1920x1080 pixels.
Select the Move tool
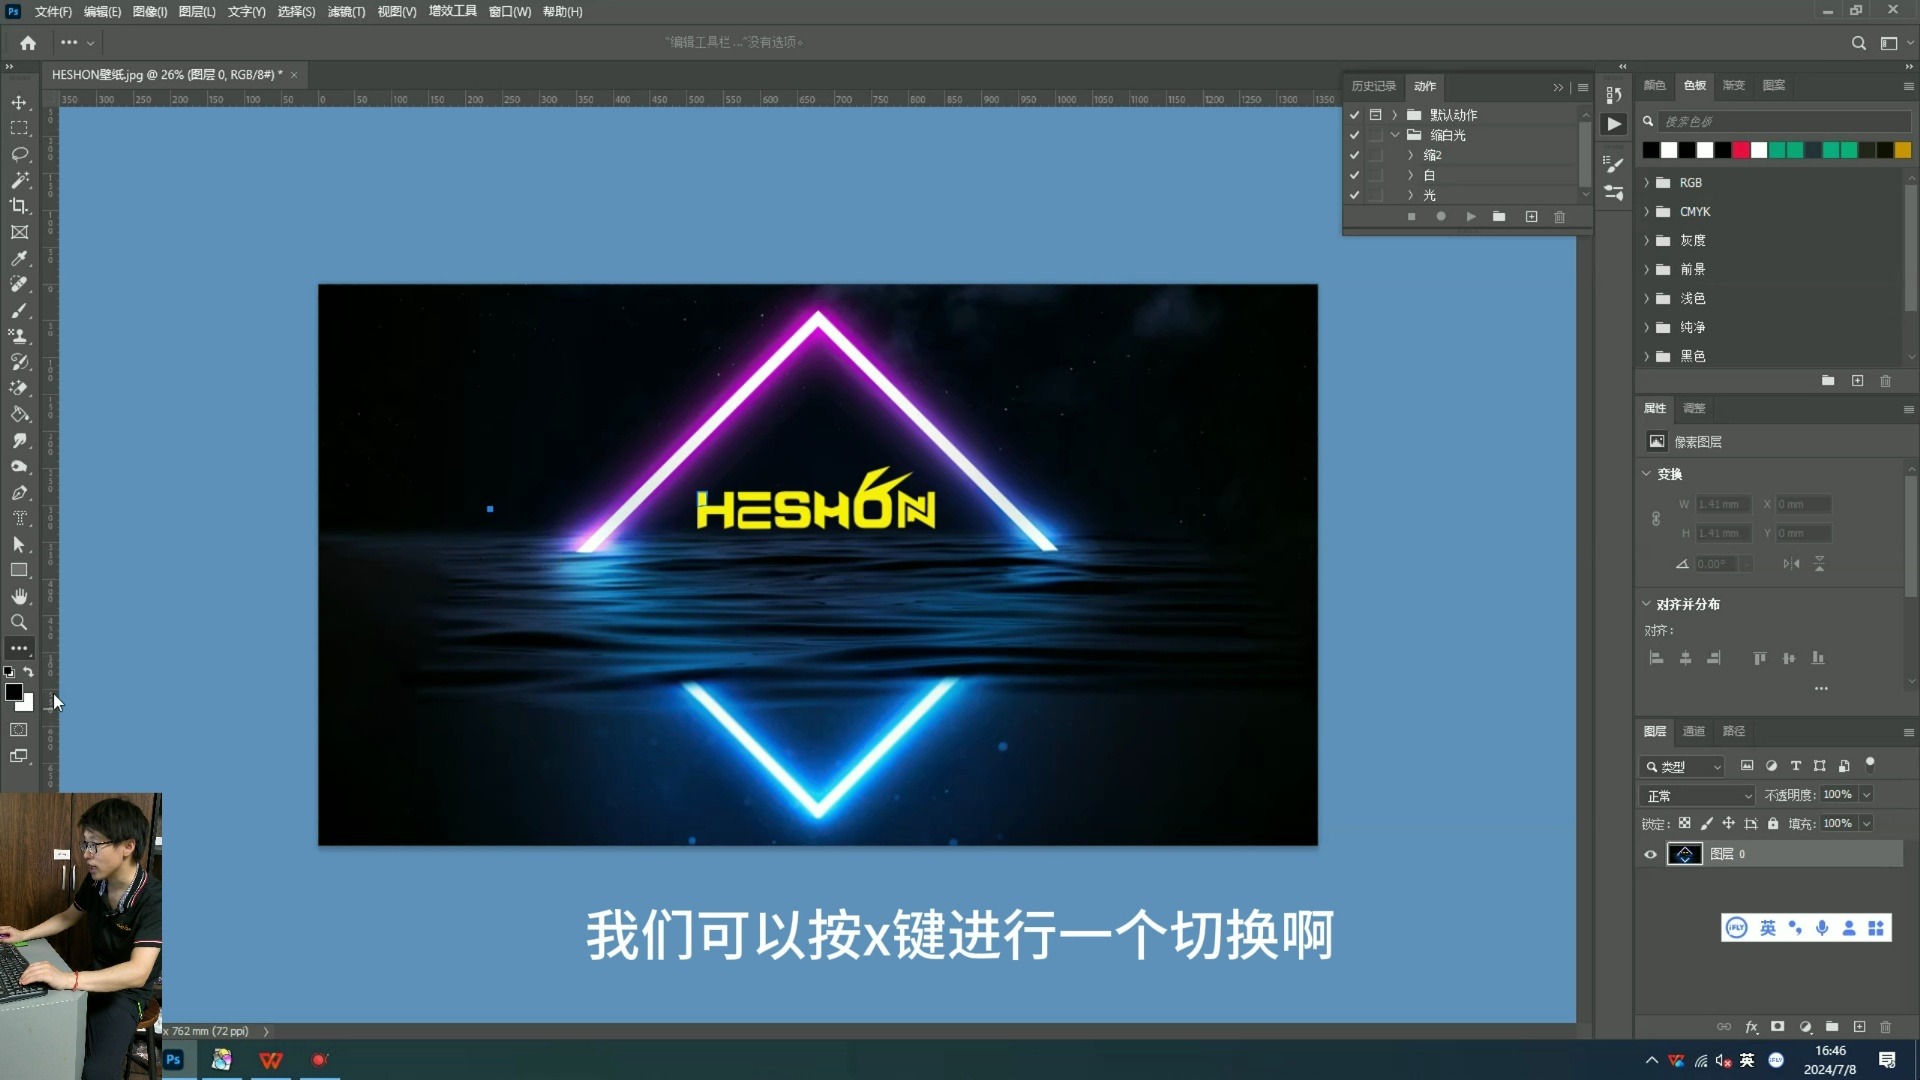pyautogui.click(x=18, y=102)
